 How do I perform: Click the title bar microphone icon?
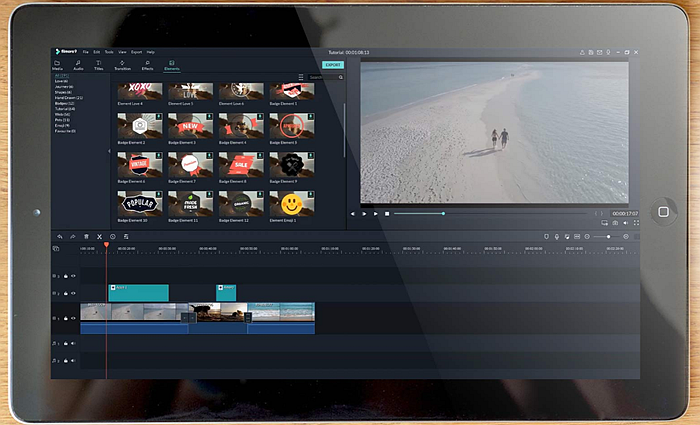608,52
